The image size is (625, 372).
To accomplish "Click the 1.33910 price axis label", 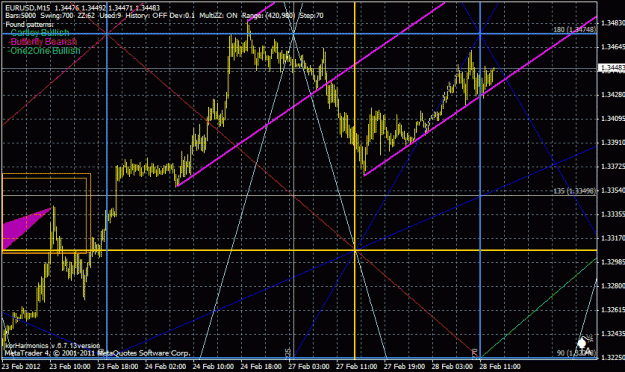I will (613, 142).
